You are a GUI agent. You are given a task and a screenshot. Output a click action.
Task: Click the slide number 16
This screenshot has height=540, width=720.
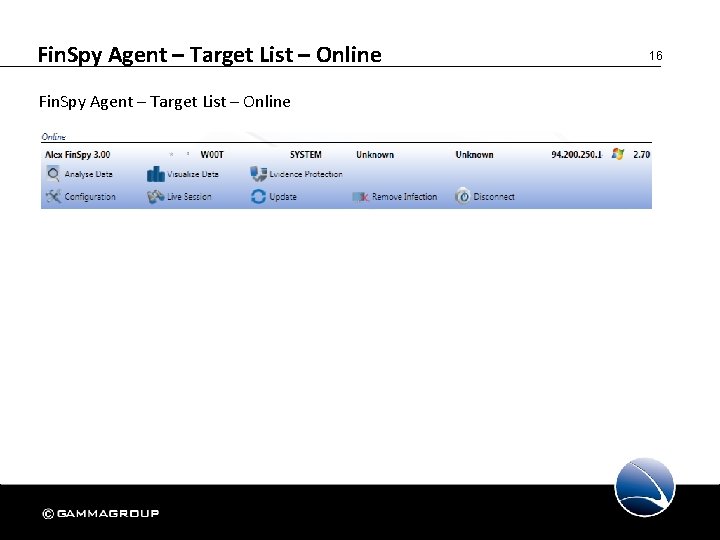[x=656, y=56]
